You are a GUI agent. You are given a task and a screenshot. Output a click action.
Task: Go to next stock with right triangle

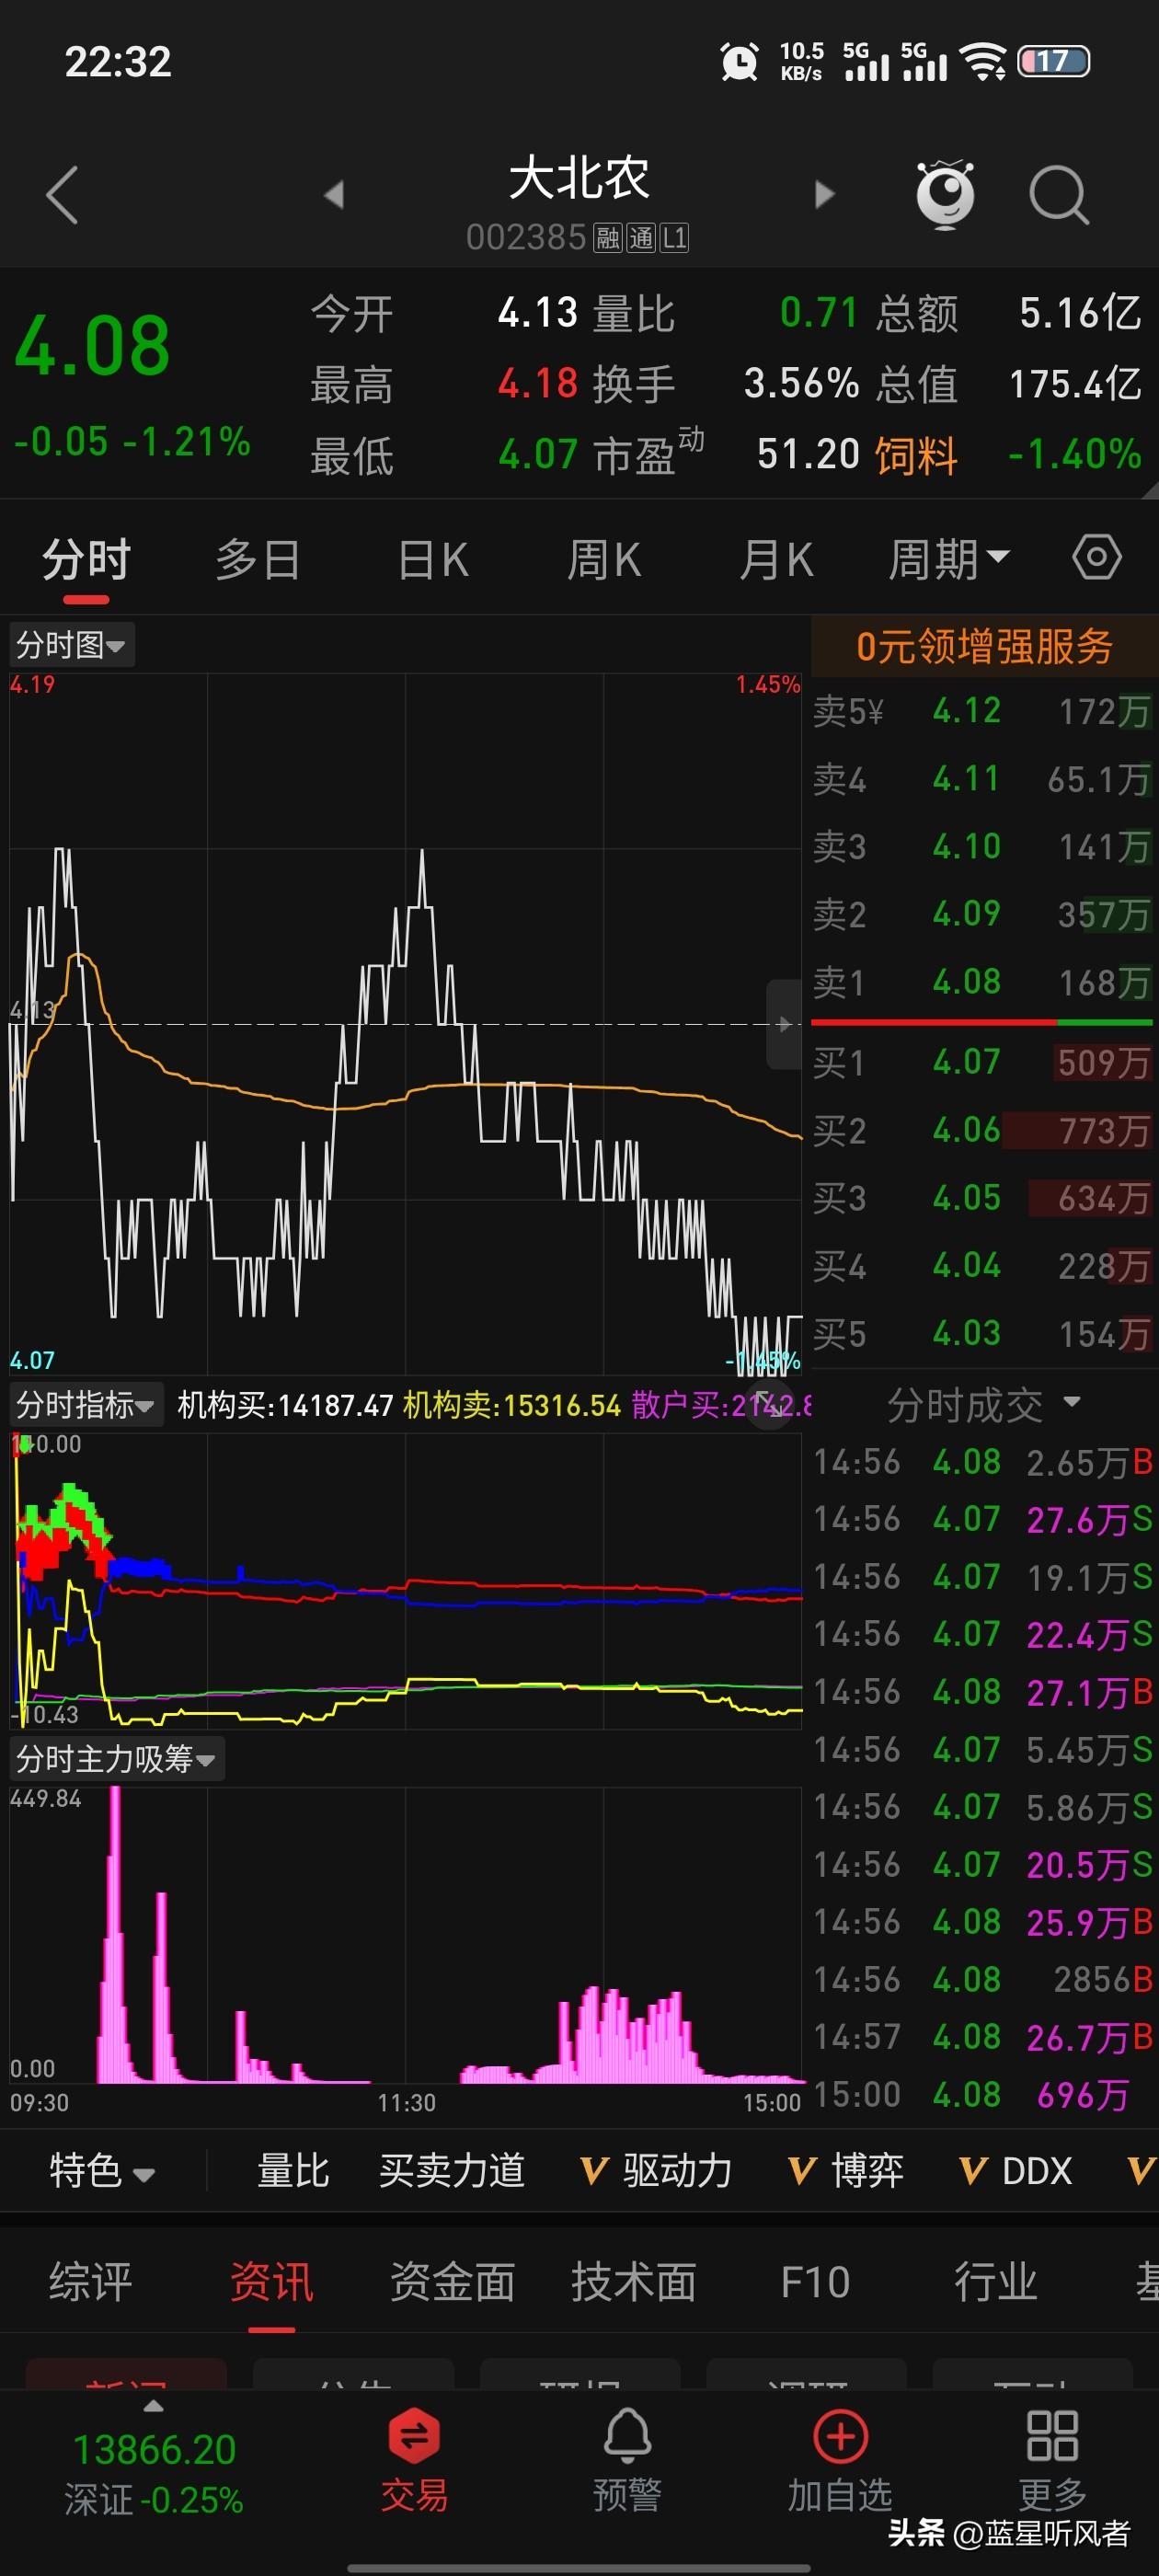[x=824, y=194]
